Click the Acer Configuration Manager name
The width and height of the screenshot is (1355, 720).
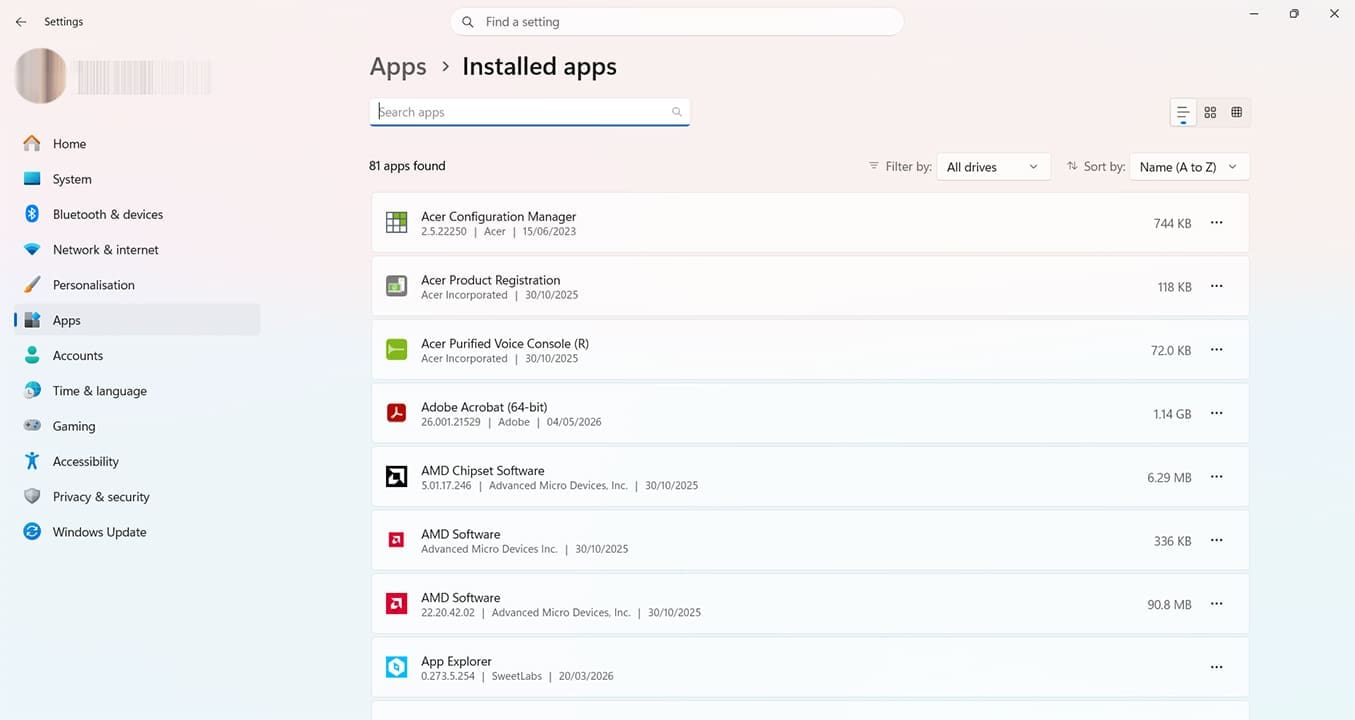point(498,216)
